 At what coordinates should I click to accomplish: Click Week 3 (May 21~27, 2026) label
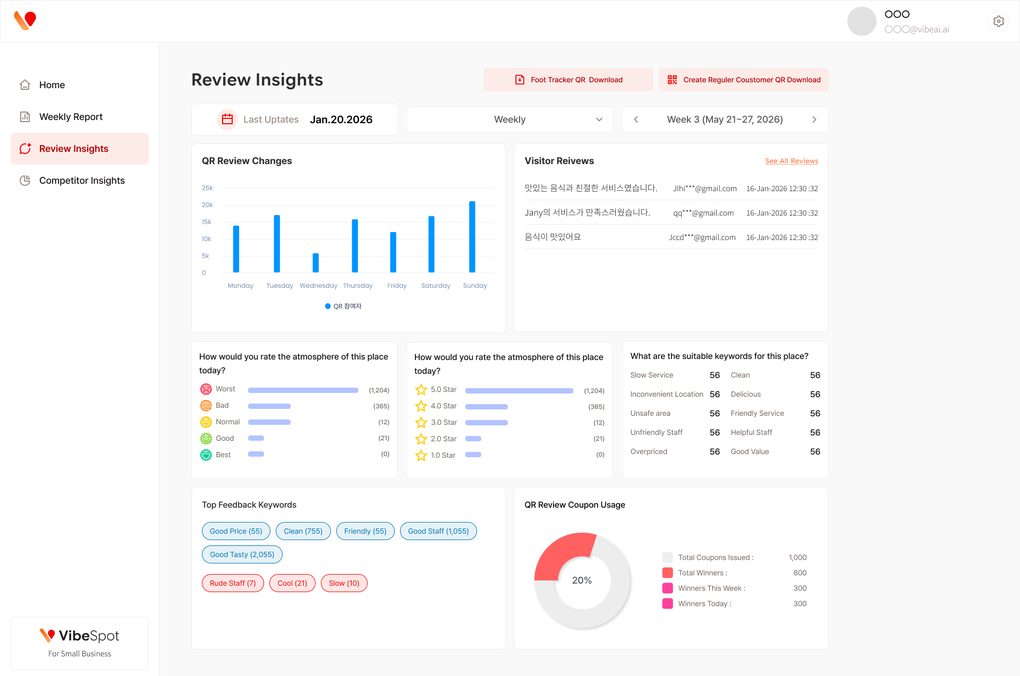[x=725, y=120]
